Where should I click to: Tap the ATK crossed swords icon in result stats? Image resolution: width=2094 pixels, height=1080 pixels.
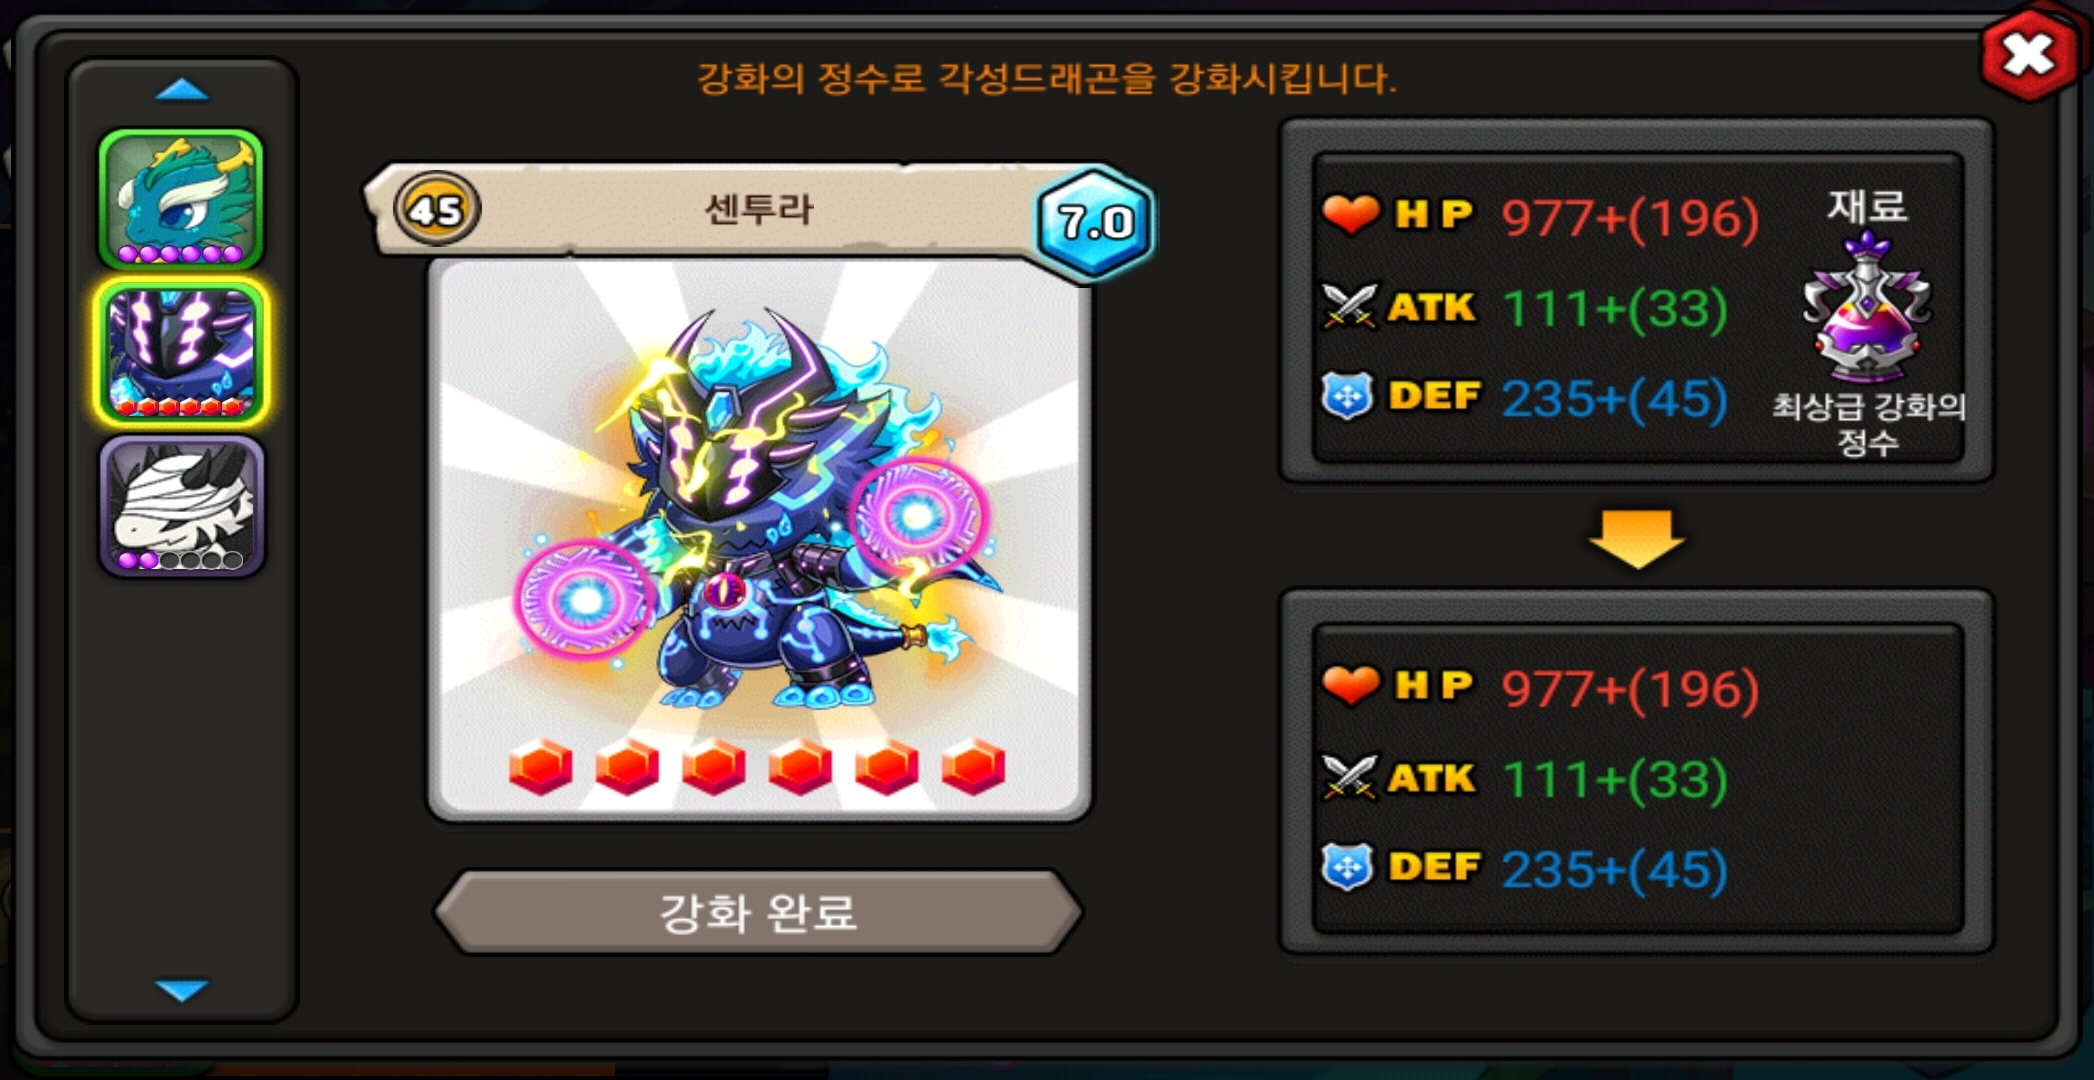1350,778
